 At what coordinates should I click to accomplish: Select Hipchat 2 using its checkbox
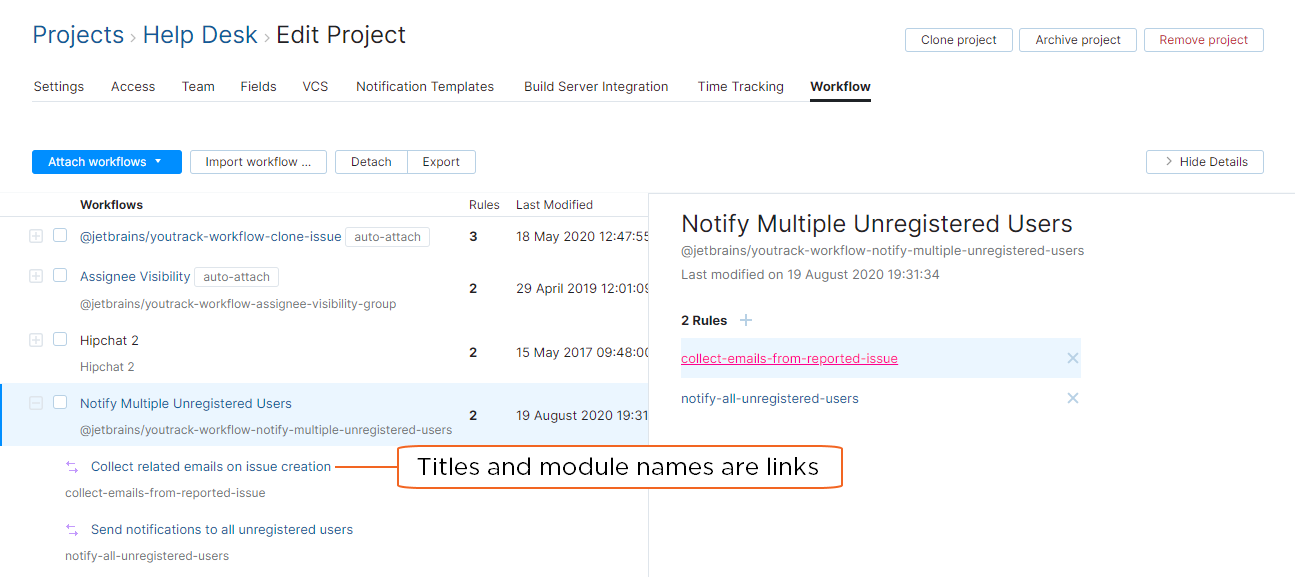pyautogui.click(x=59, y=340)
